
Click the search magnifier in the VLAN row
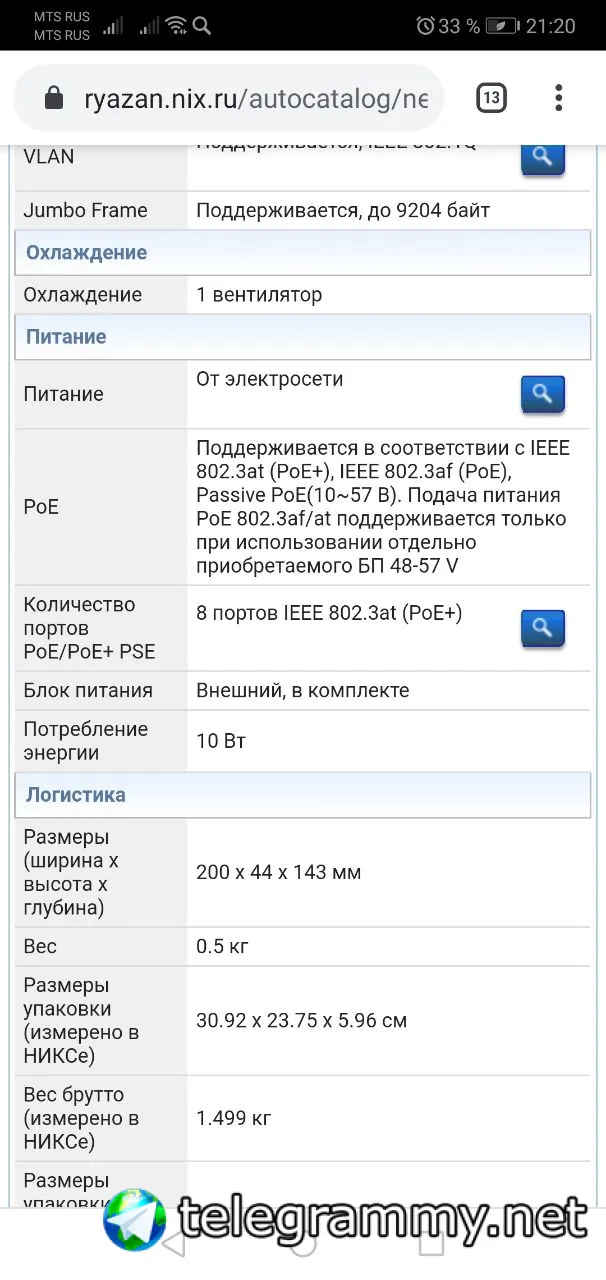[543, 156]
